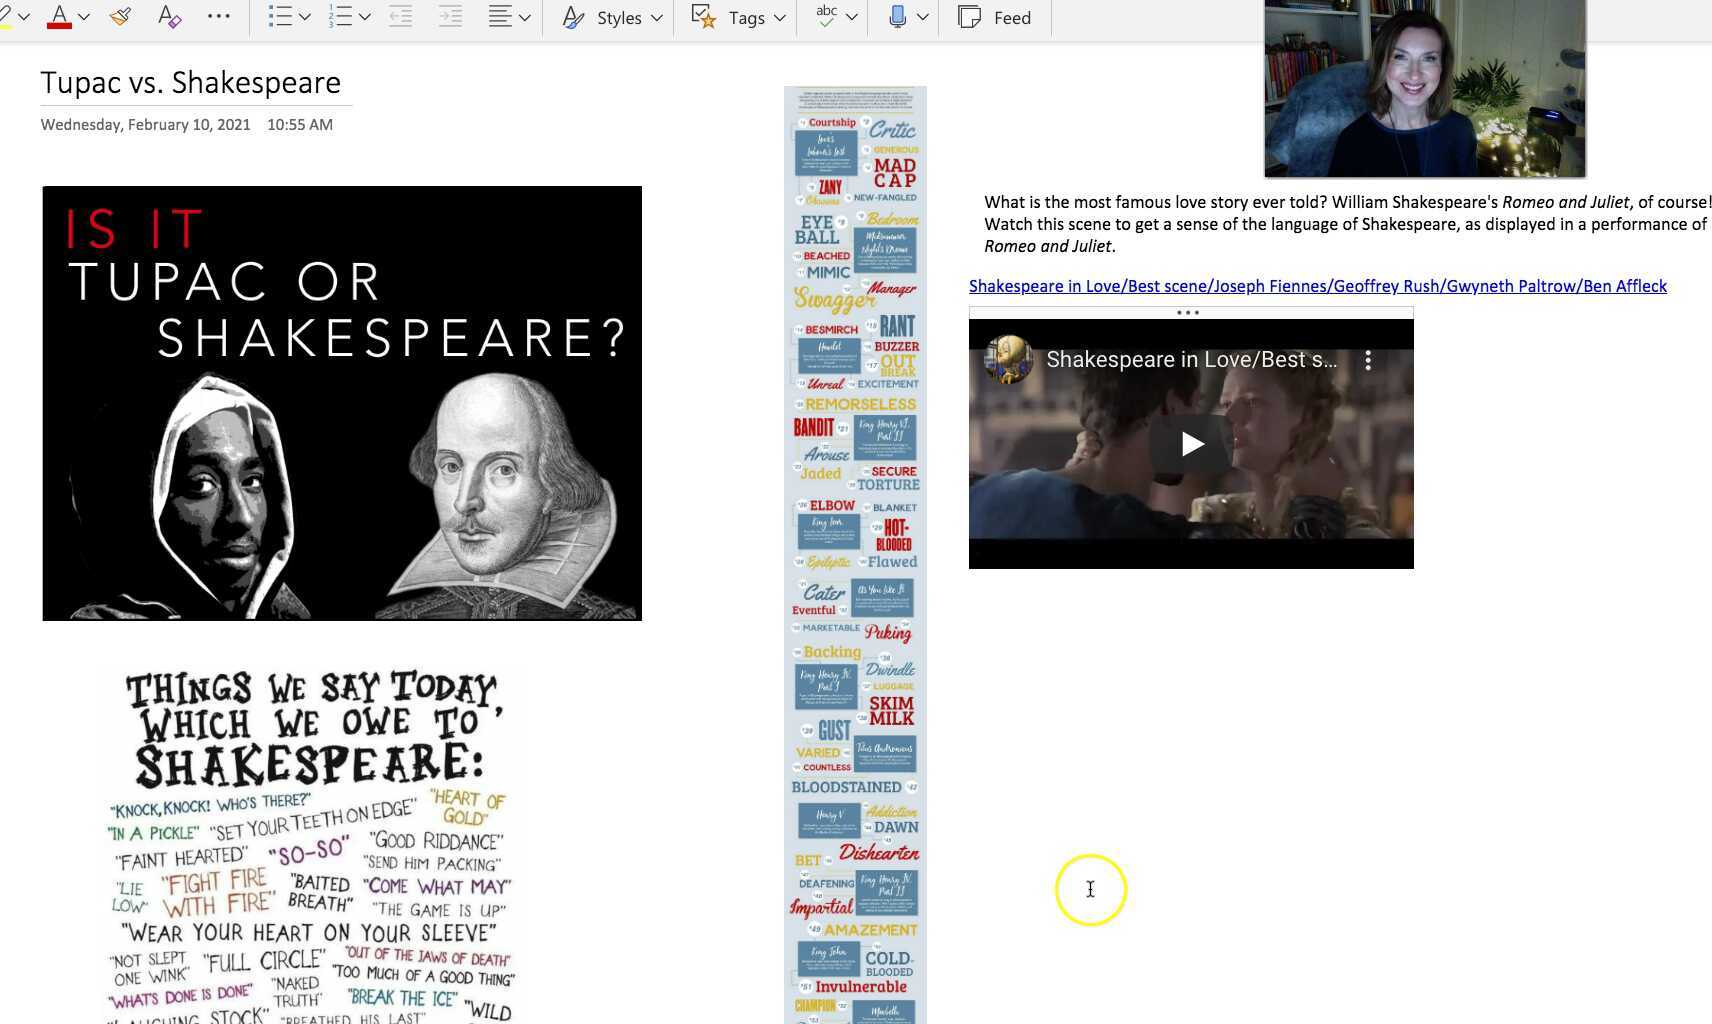Click the page title Tupac vs. Shakespeare
The height and width of the screenshot is (1024, 1712).
(191, 83)
